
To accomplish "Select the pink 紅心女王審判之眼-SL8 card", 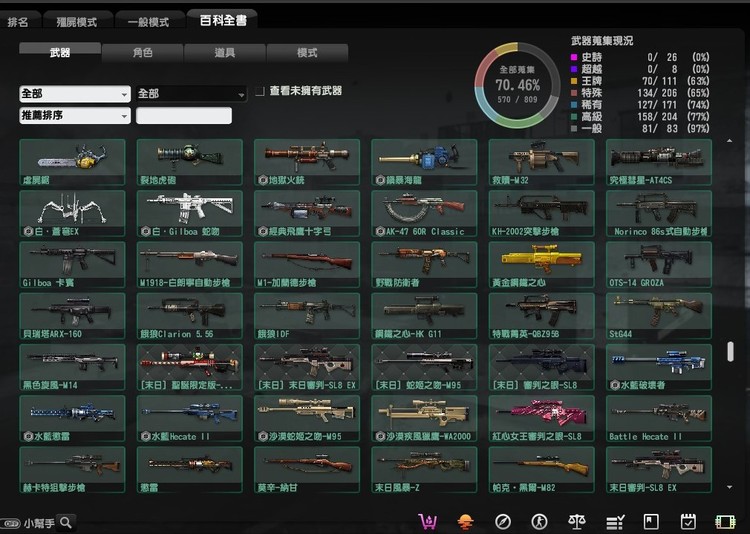I will (x=541, y=418).
